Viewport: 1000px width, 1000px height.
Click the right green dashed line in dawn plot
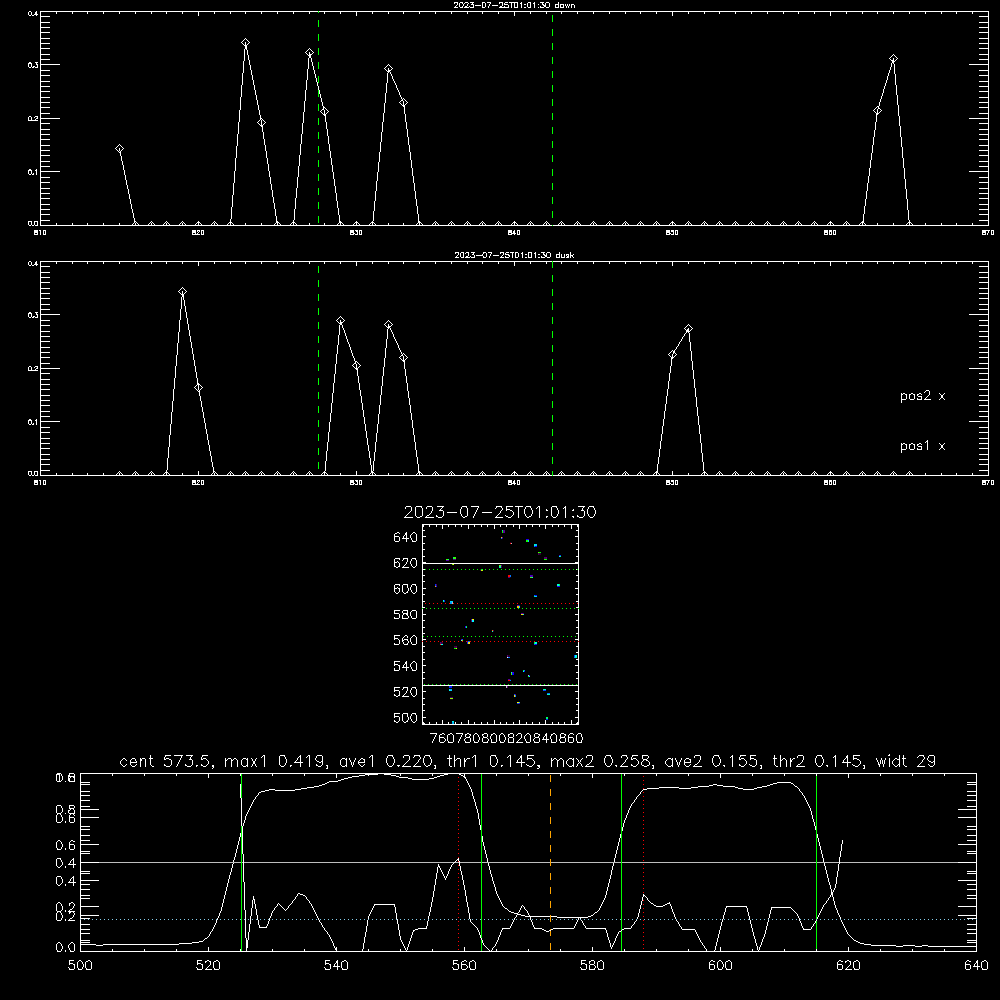click(x=552, y=118)
